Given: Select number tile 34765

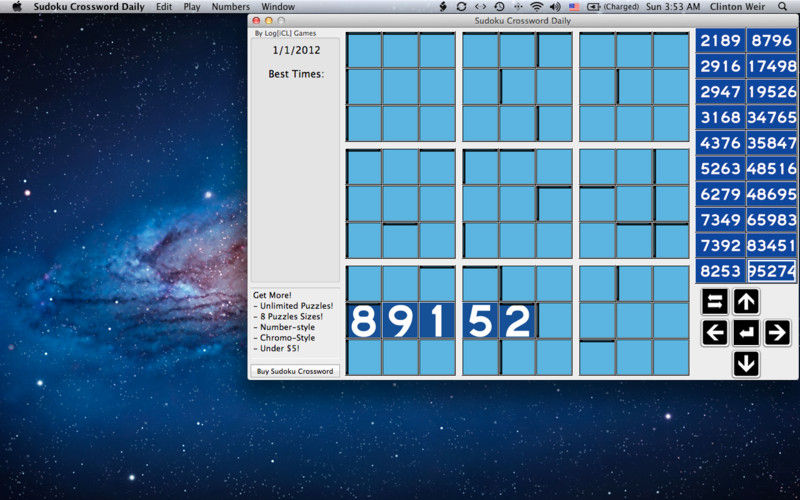Looking at the screenshot, I should (x=771, y=117).
